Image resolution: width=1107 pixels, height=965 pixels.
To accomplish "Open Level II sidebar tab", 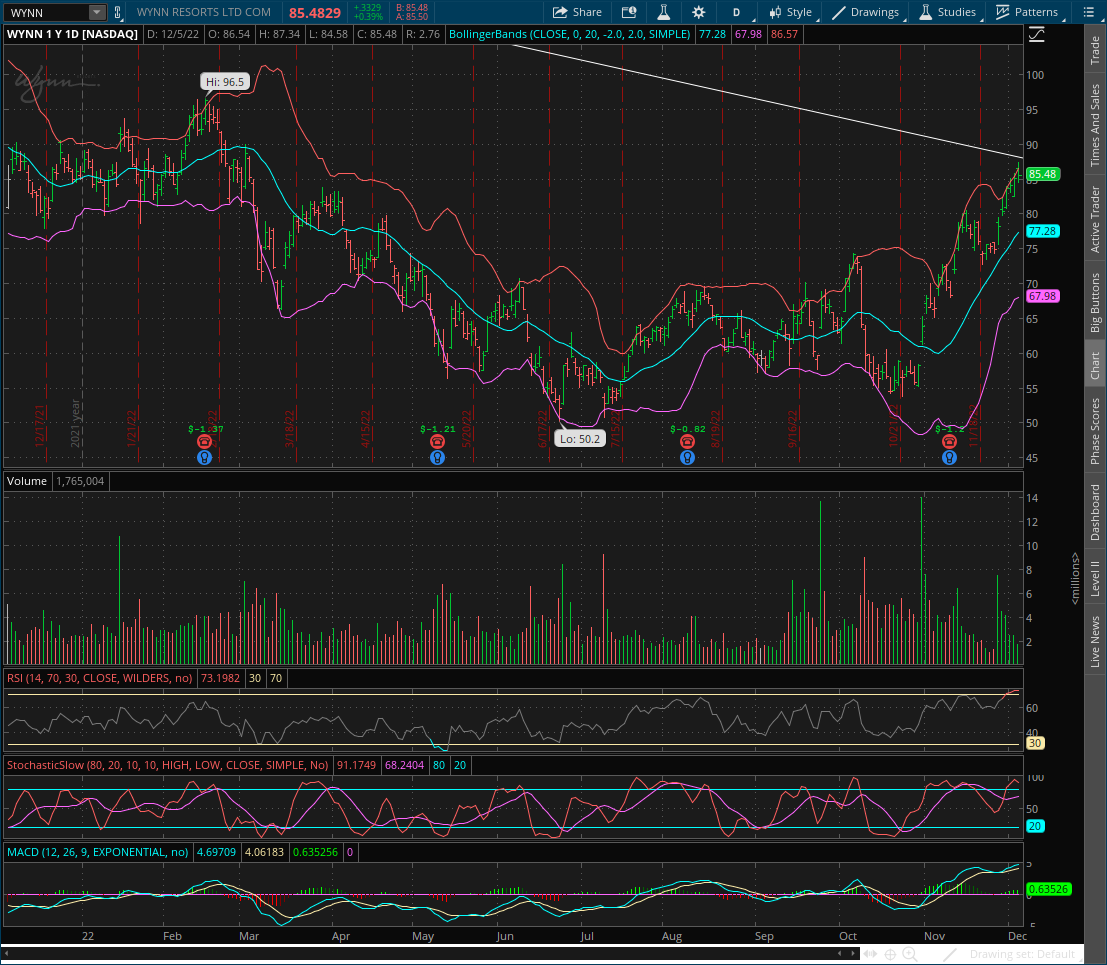I will (x=1095, y=579).
